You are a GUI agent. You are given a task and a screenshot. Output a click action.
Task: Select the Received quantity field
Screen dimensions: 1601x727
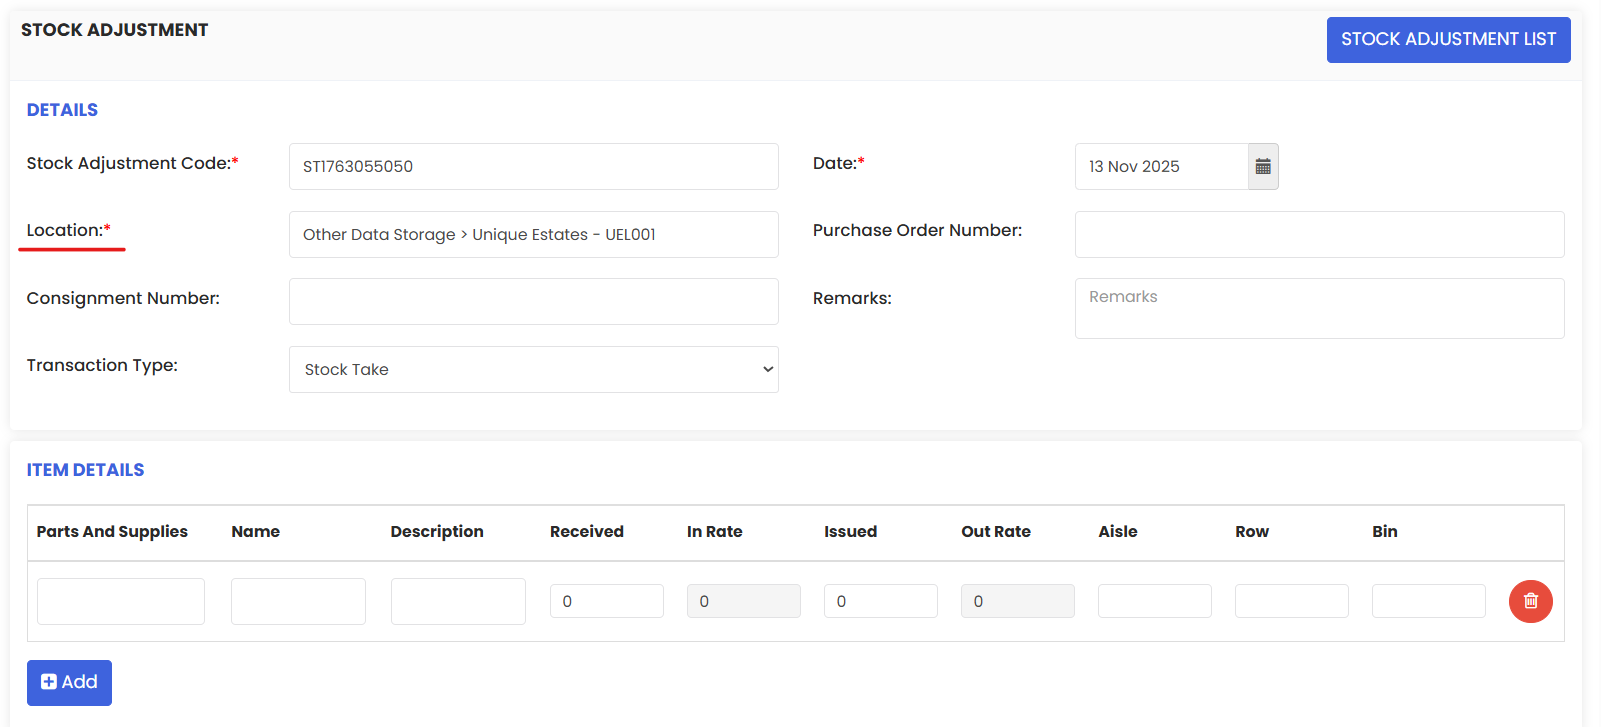click(x=607, y=601)
